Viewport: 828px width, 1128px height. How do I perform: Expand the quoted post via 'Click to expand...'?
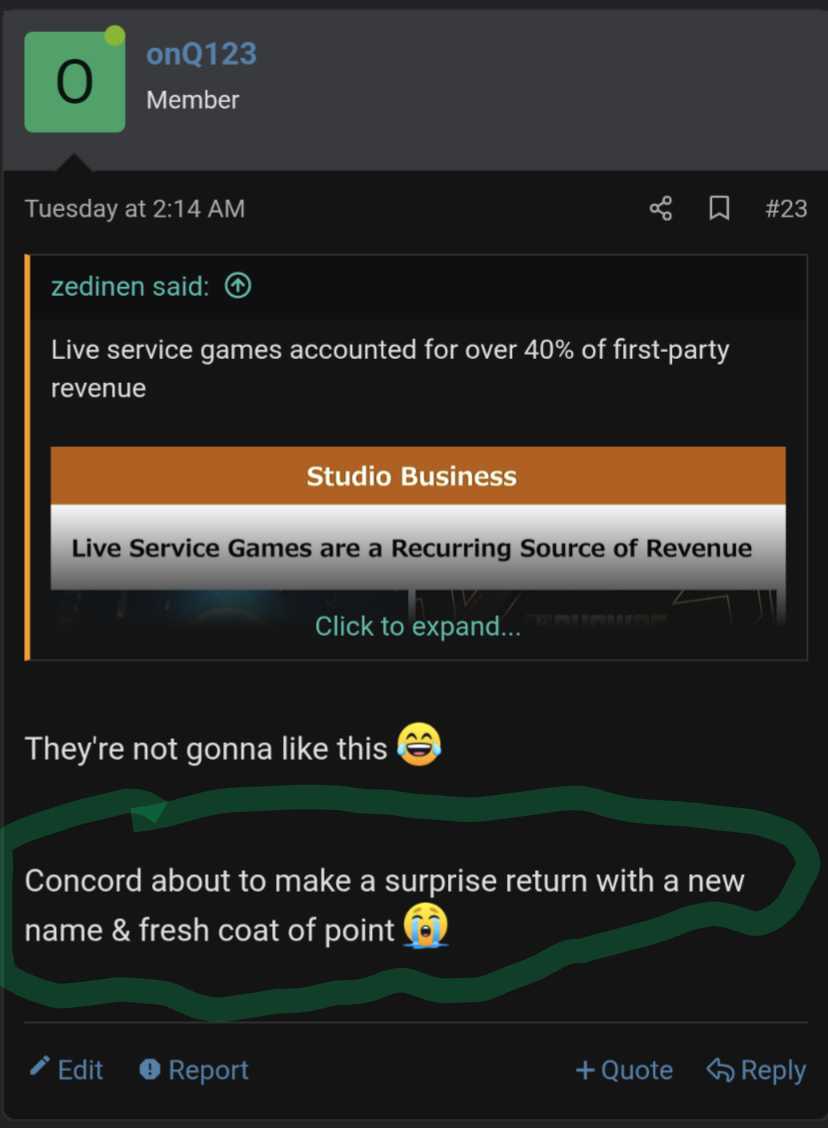point(417,626)
